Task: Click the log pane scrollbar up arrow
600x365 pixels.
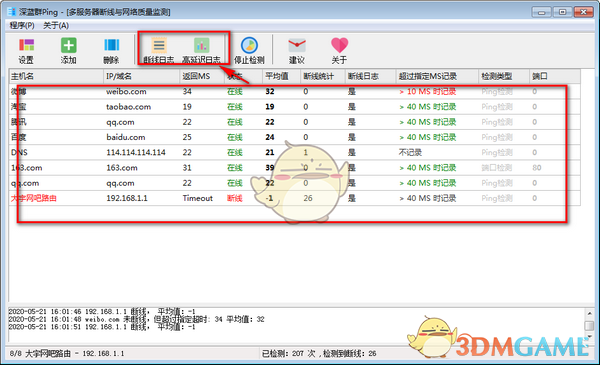Action: click(x=589, y=314)
